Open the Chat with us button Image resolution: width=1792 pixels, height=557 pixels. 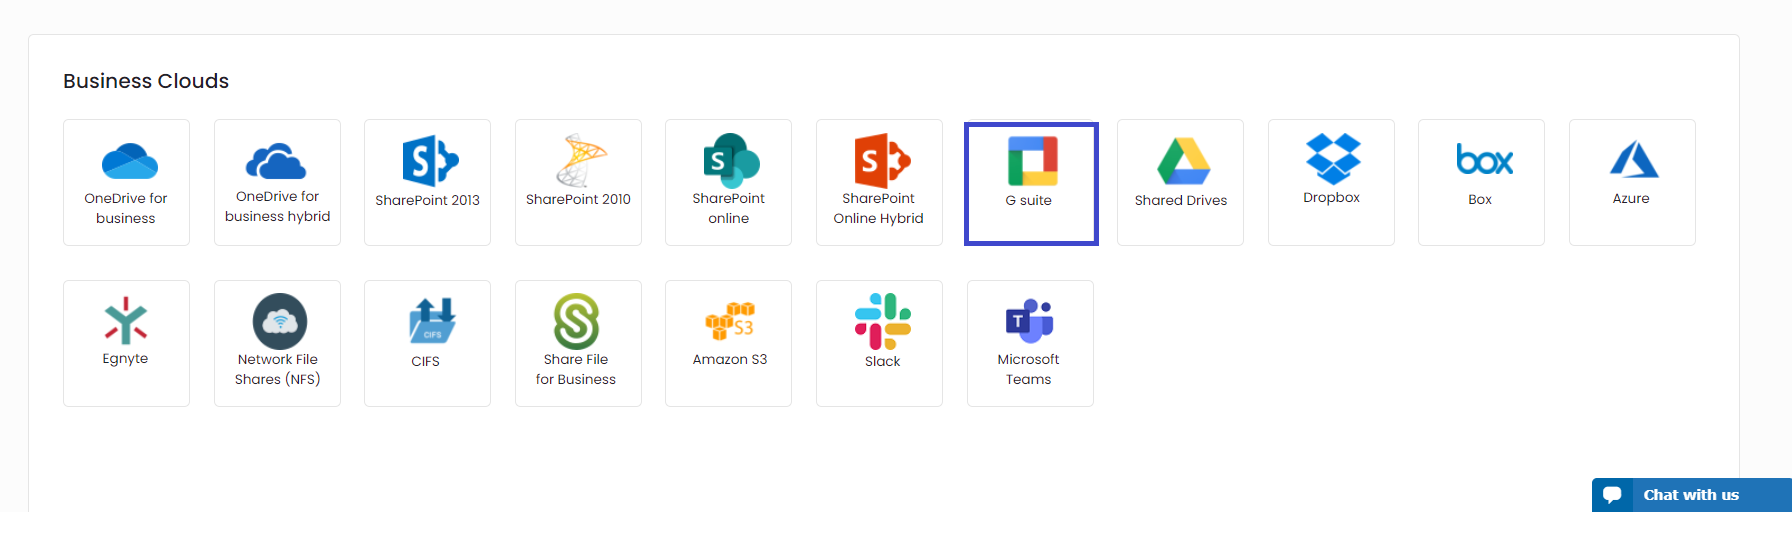(x=1692, y=495)
